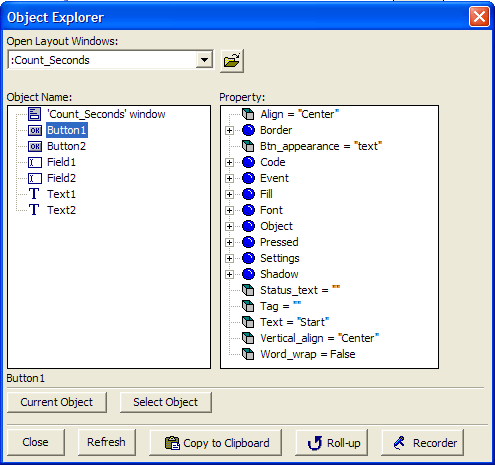Click the Current Object button
The width and height of the screenshot is (495, 465).
tap(57, 402)
